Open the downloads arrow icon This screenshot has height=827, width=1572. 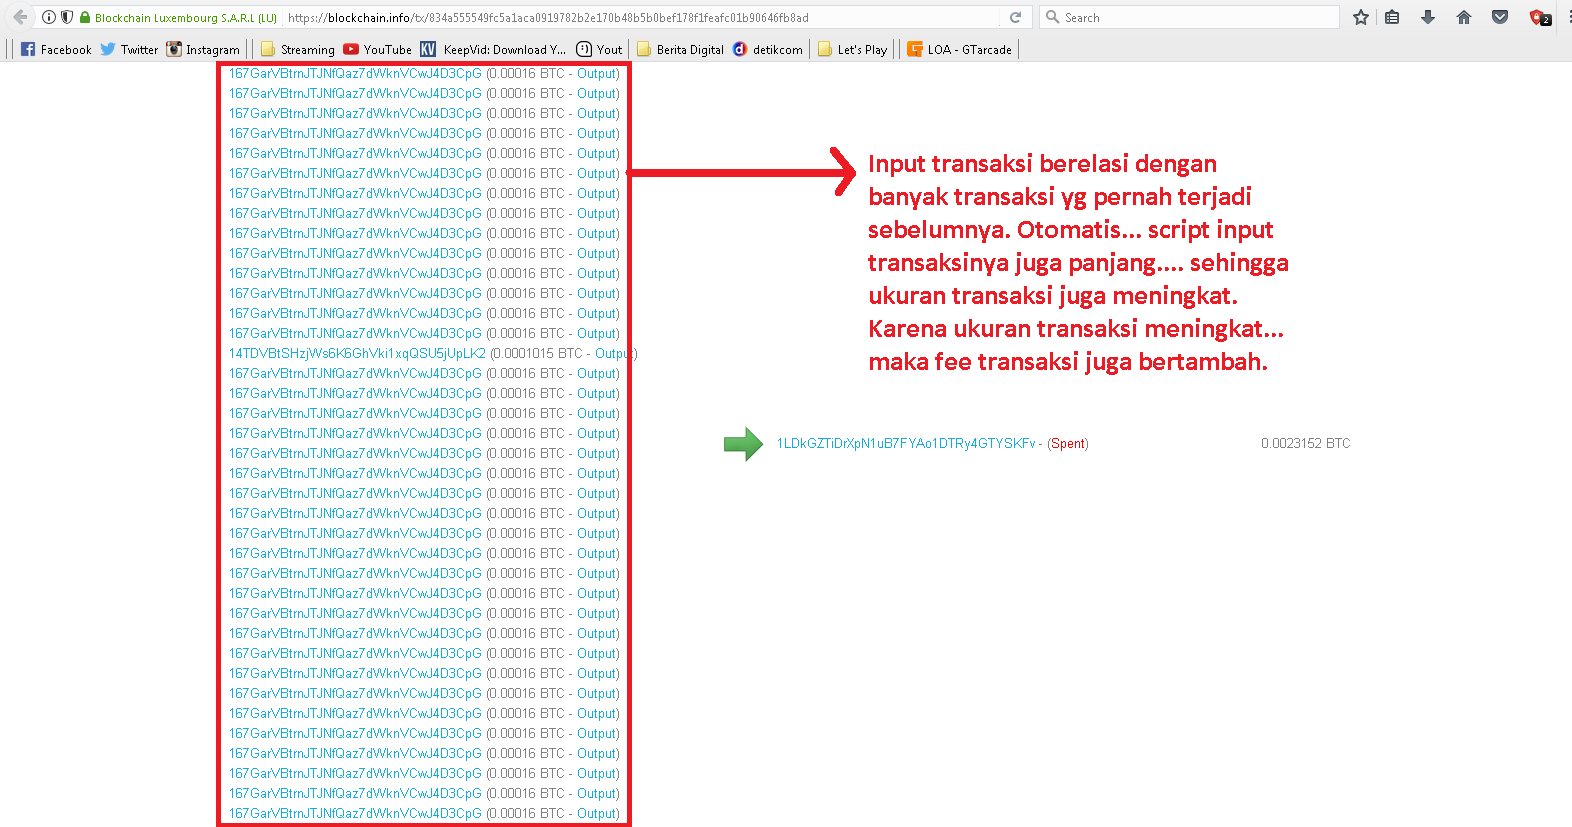point(1428,17)
